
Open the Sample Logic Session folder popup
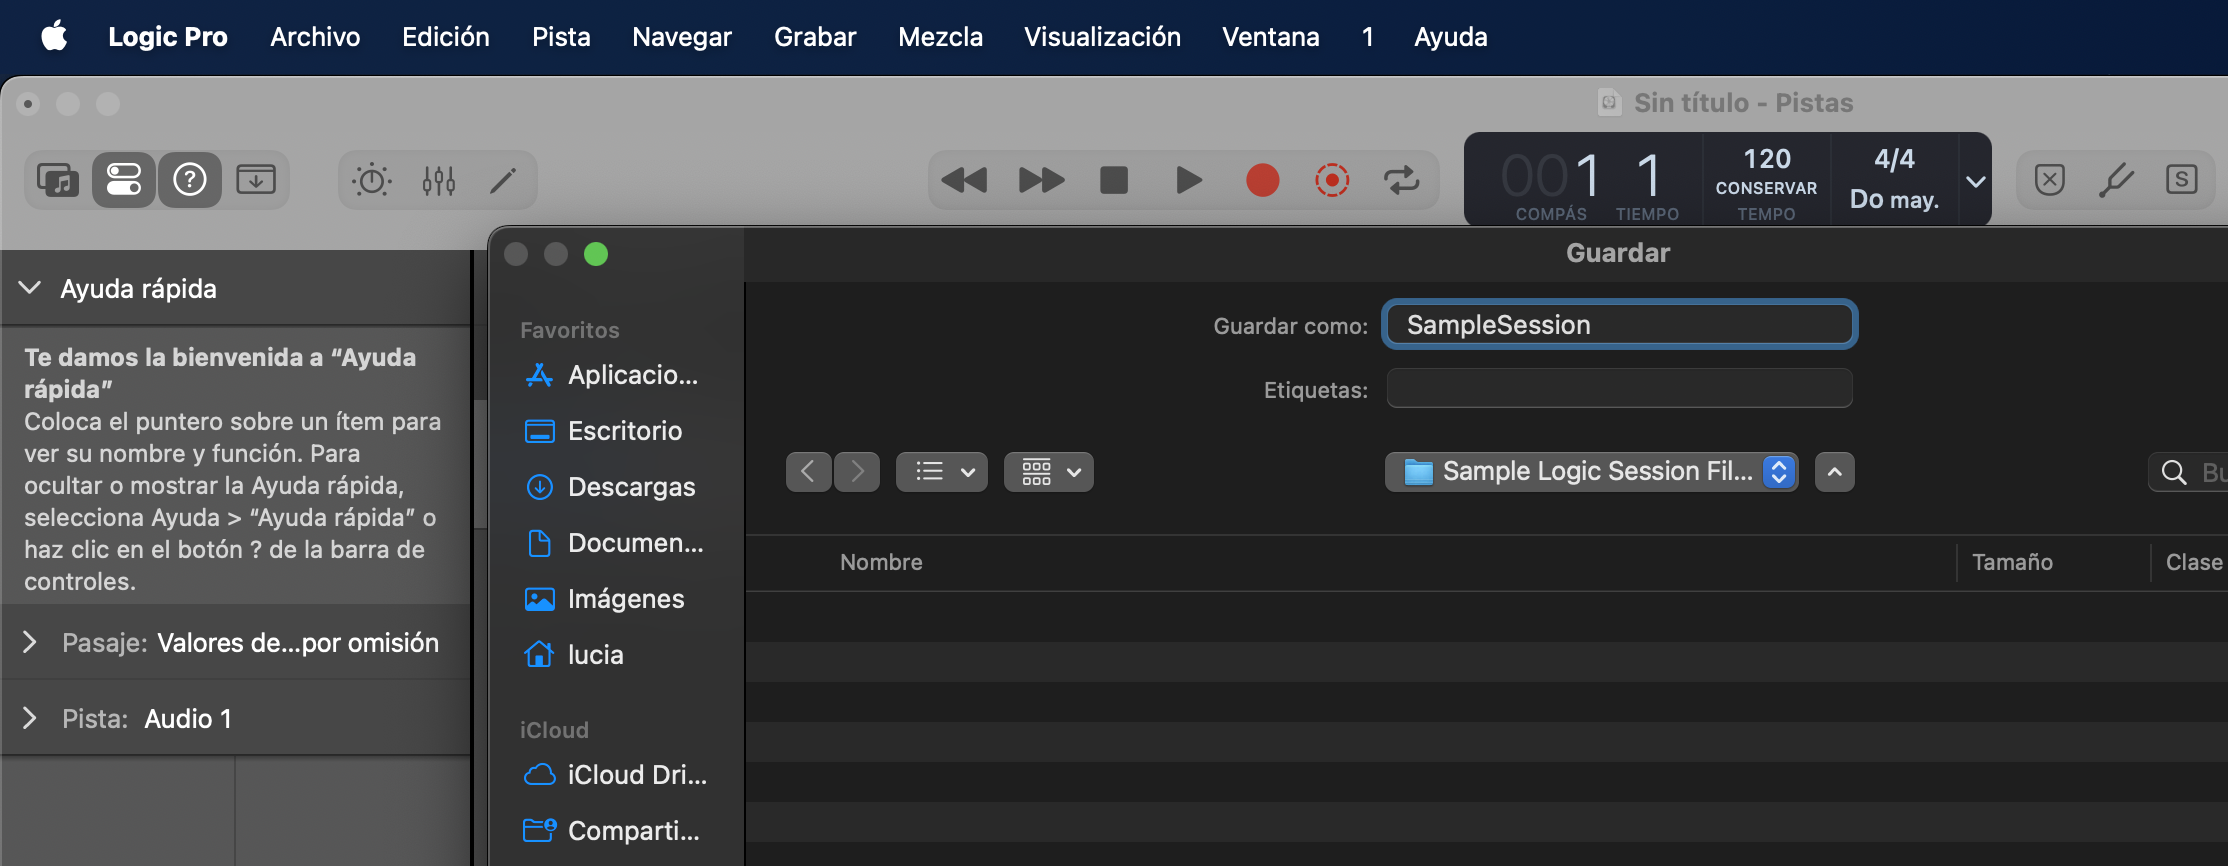[x=1591, y=472]
